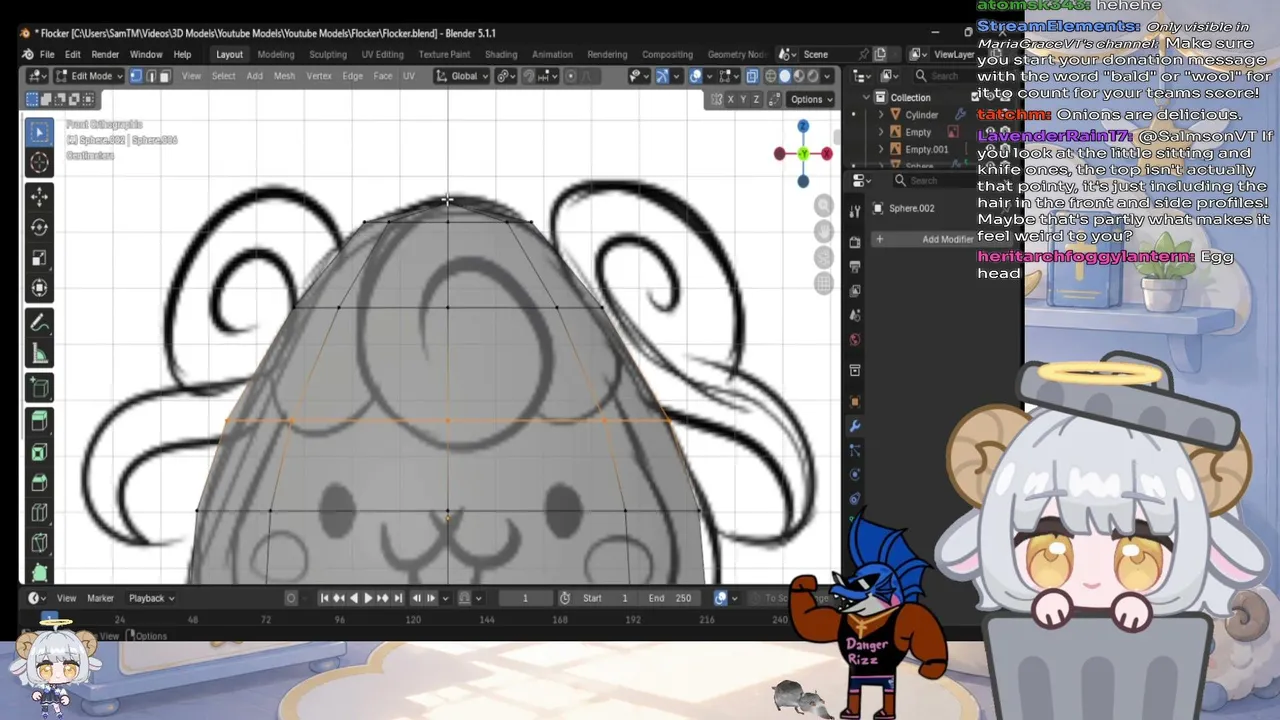
Task: Select the Select Box tool
Action: pyautogui.click(x=39, y=132)
